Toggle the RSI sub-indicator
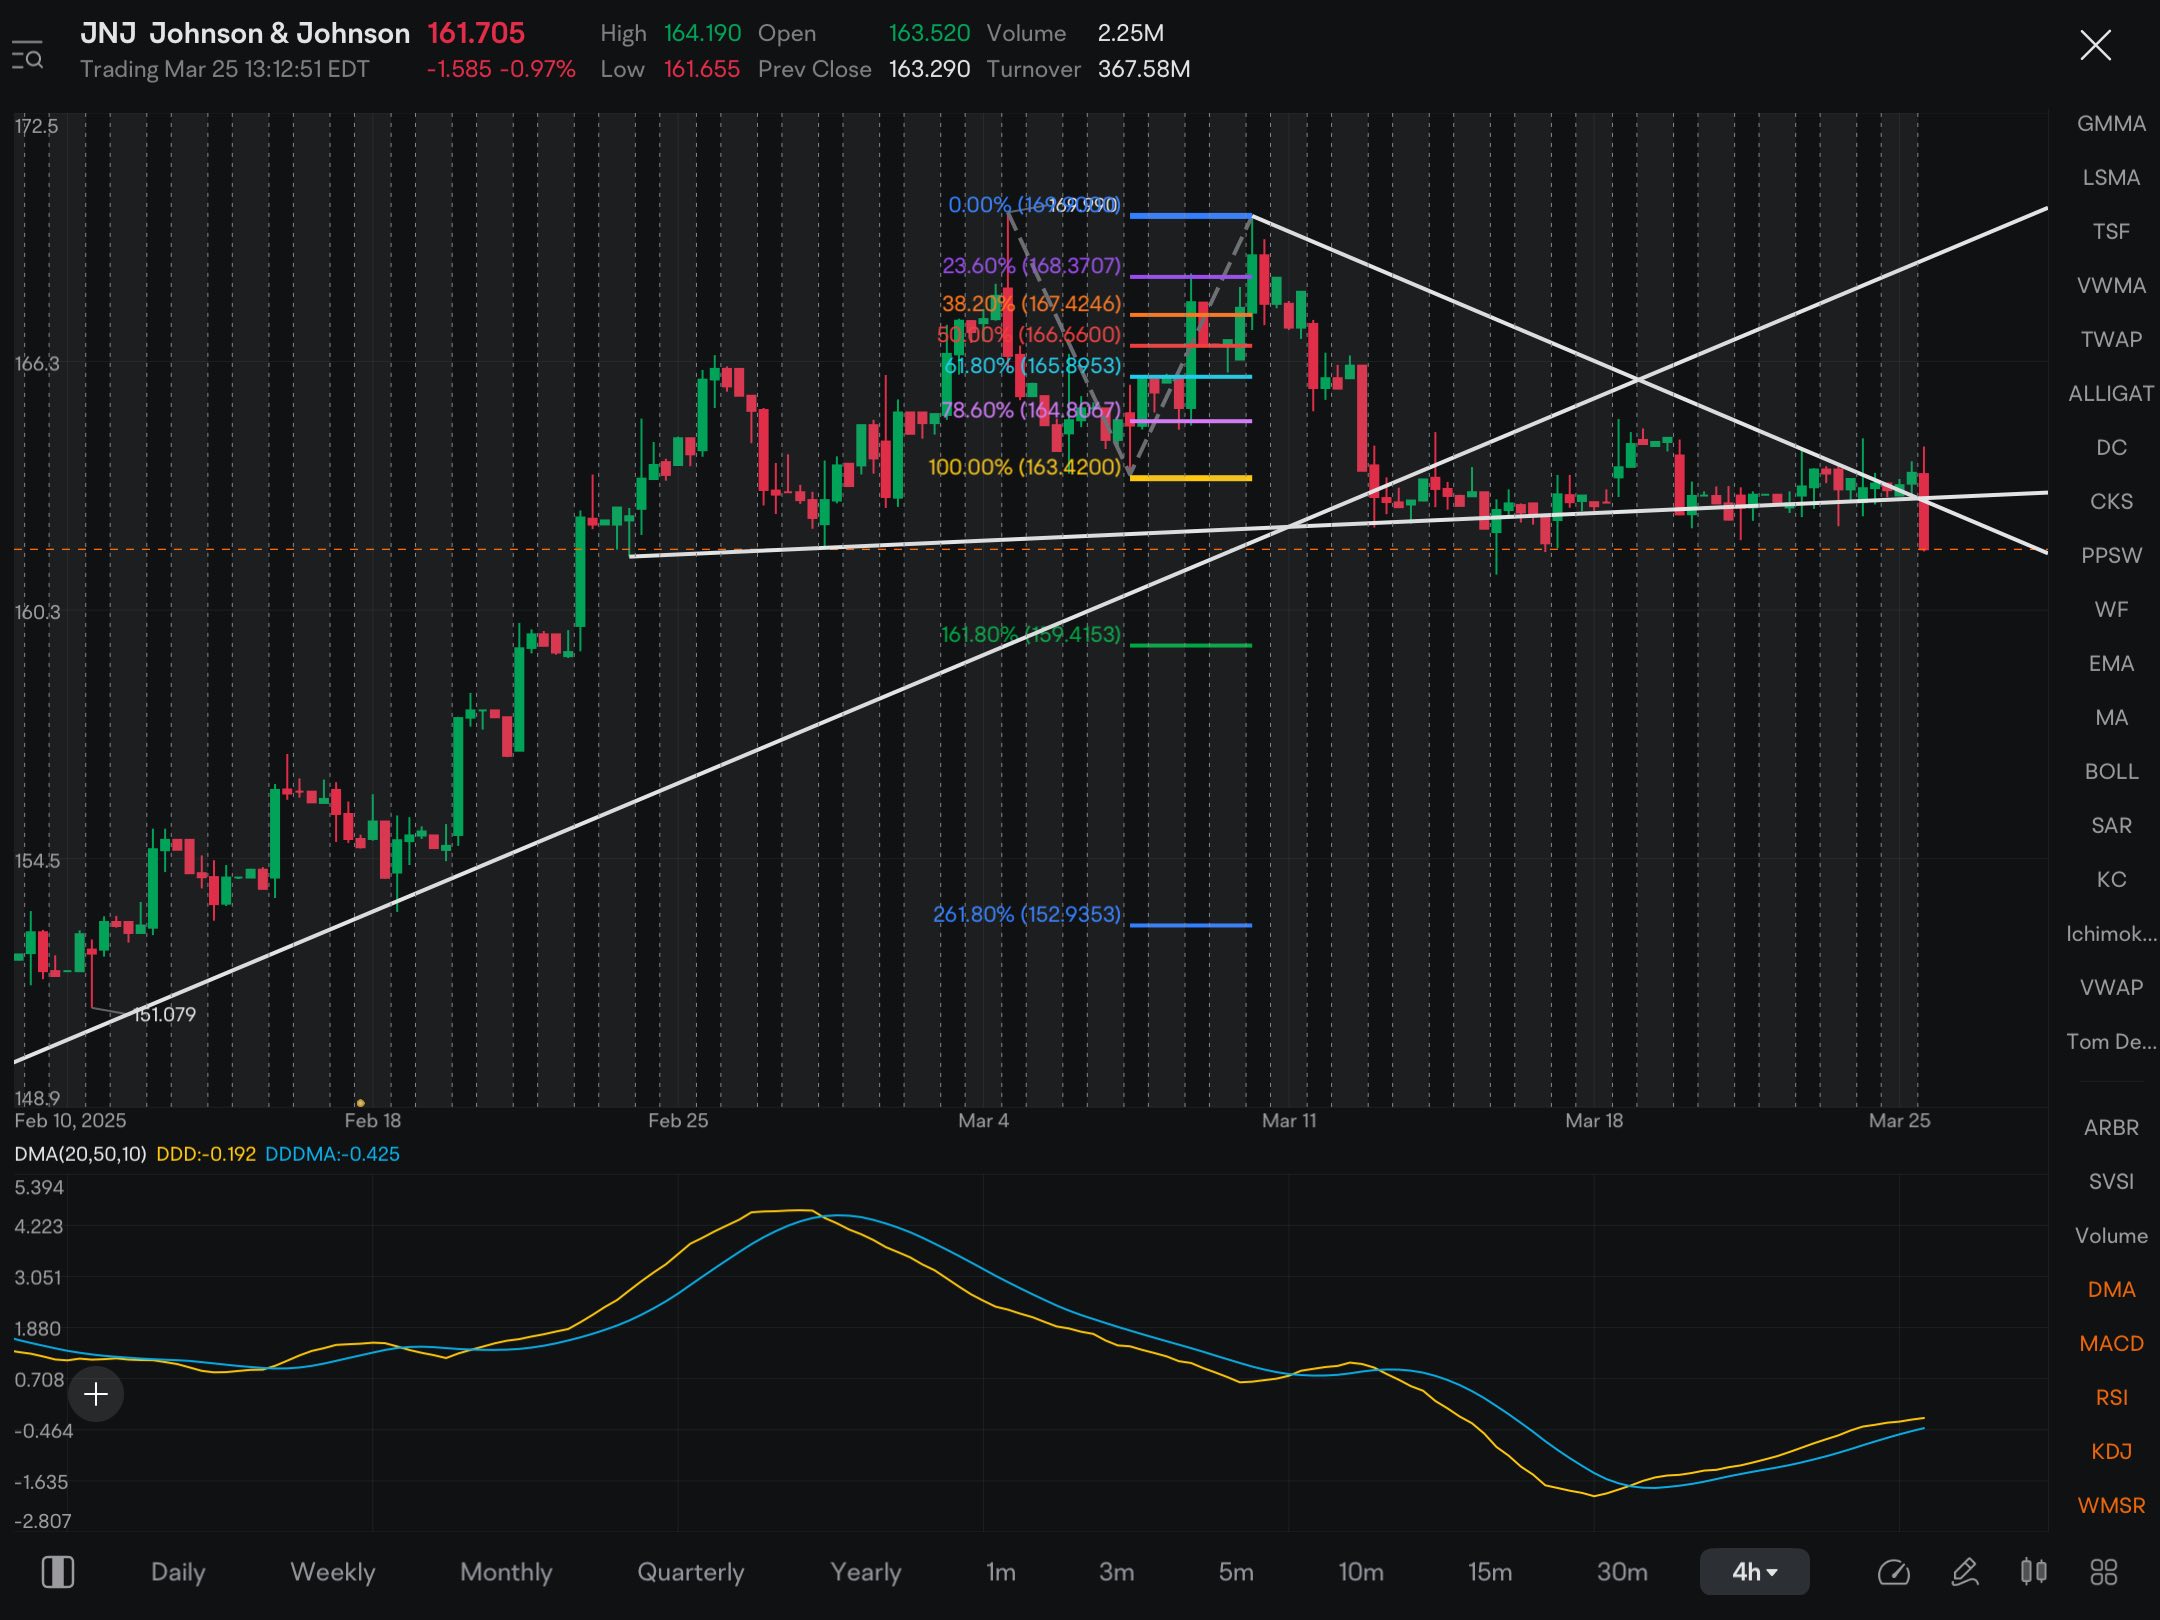Image resolution: width=2160 pixels, height=1620 pixels. 2111,1398
